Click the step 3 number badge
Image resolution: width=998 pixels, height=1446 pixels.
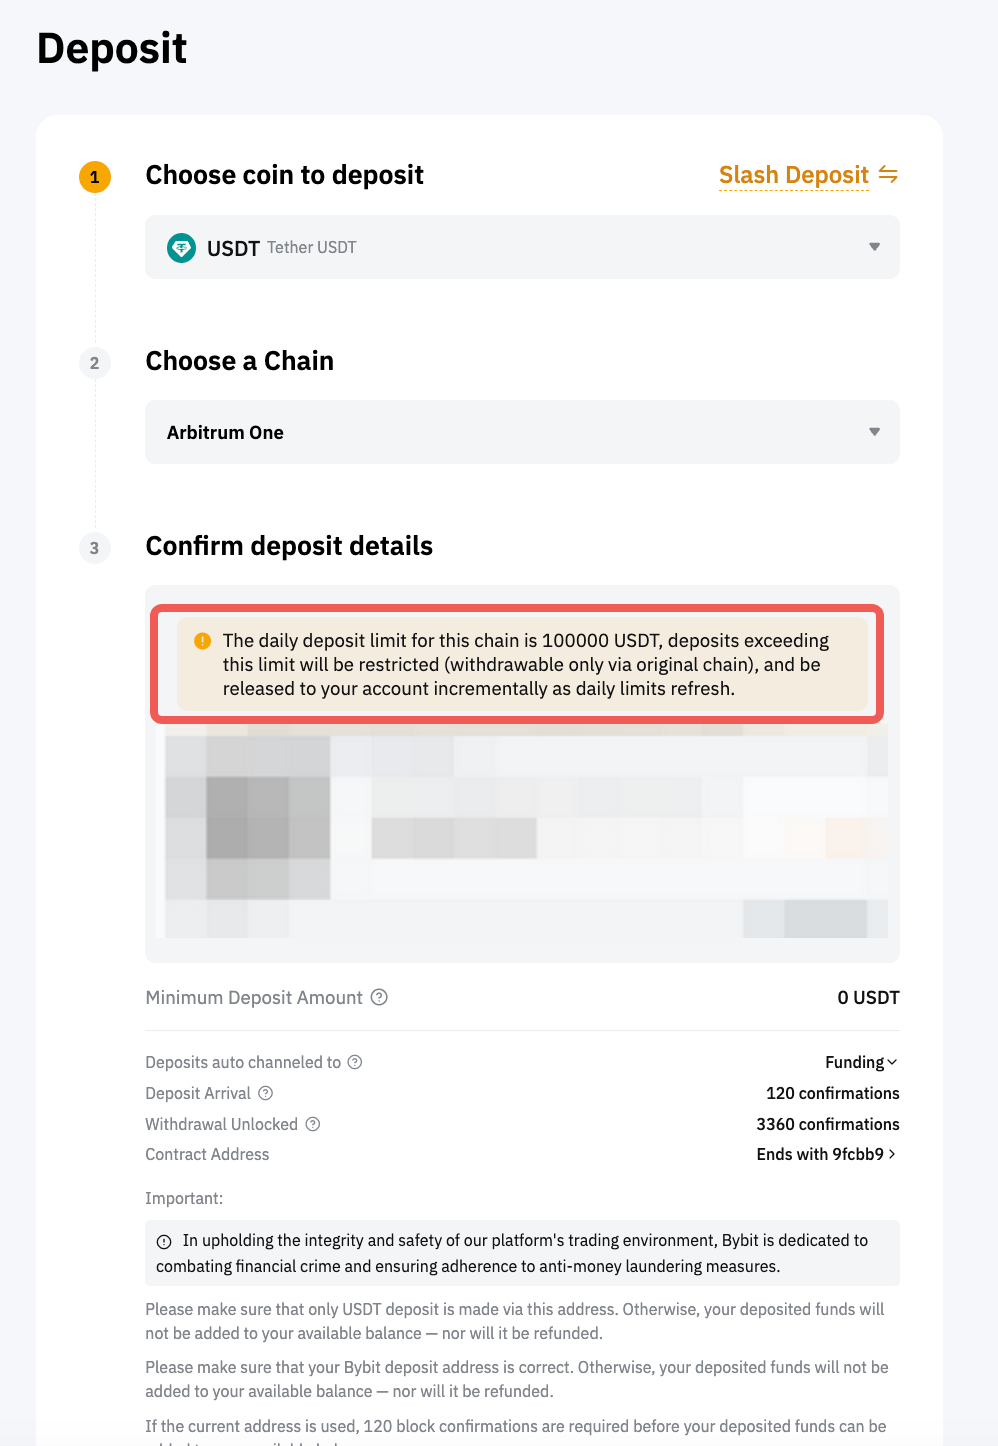(x=95, y=548)
